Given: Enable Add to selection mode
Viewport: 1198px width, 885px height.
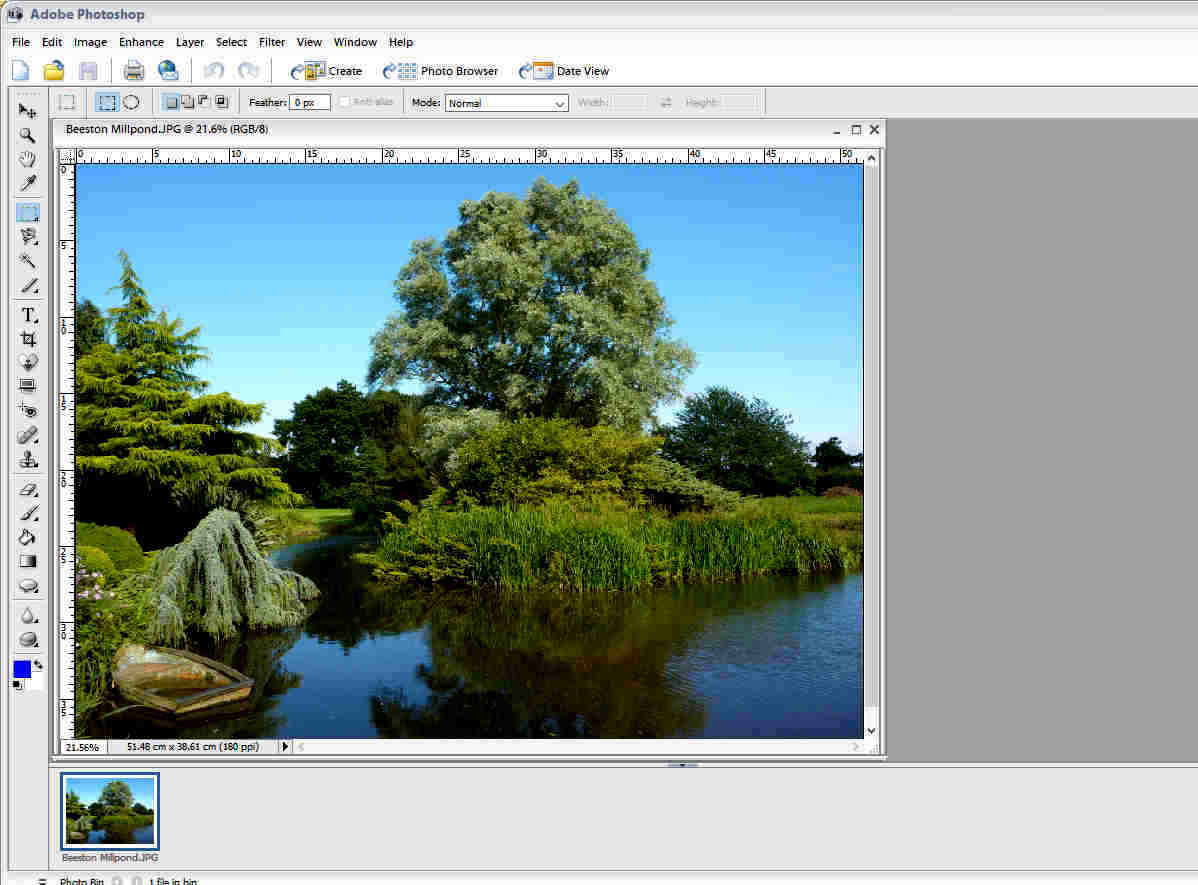Looking at the screenshot, I should point(187,102).
